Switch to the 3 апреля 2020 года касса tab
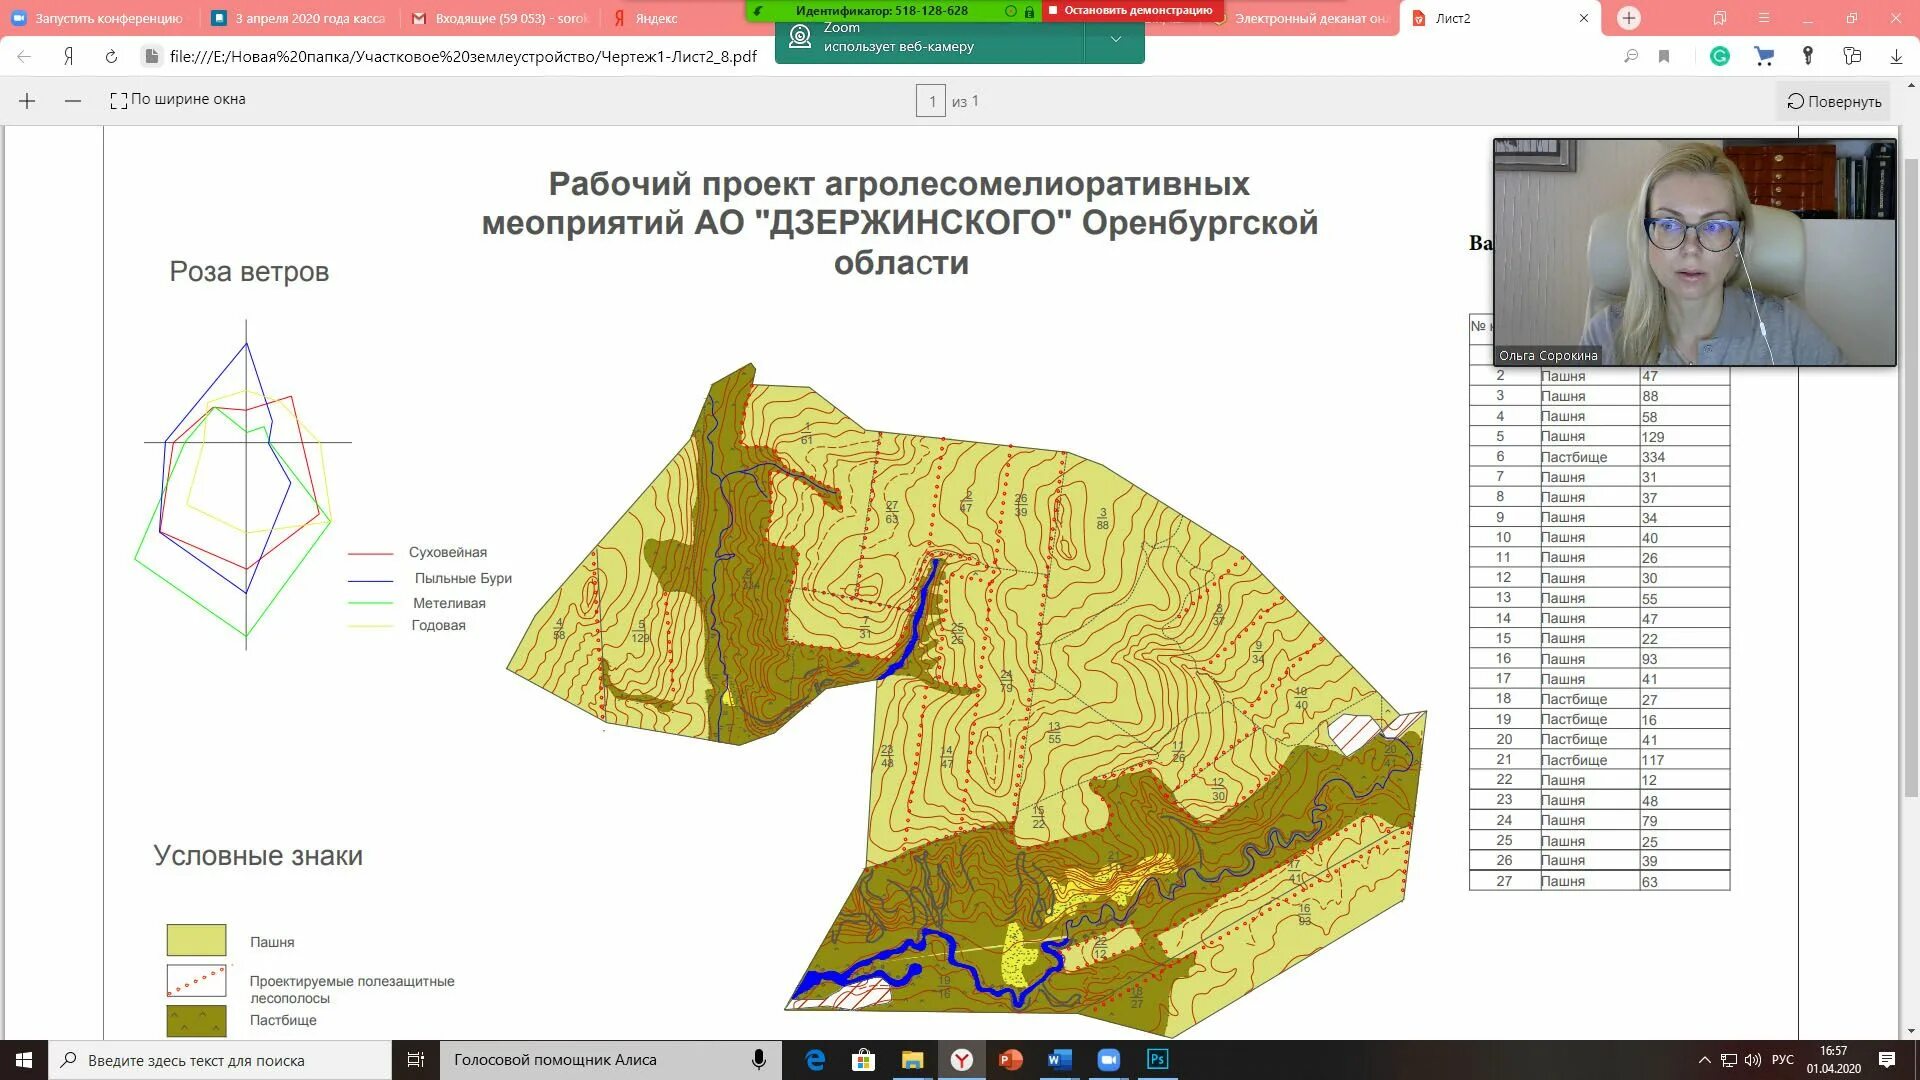 pyautogui.click(x=300, y=18)
